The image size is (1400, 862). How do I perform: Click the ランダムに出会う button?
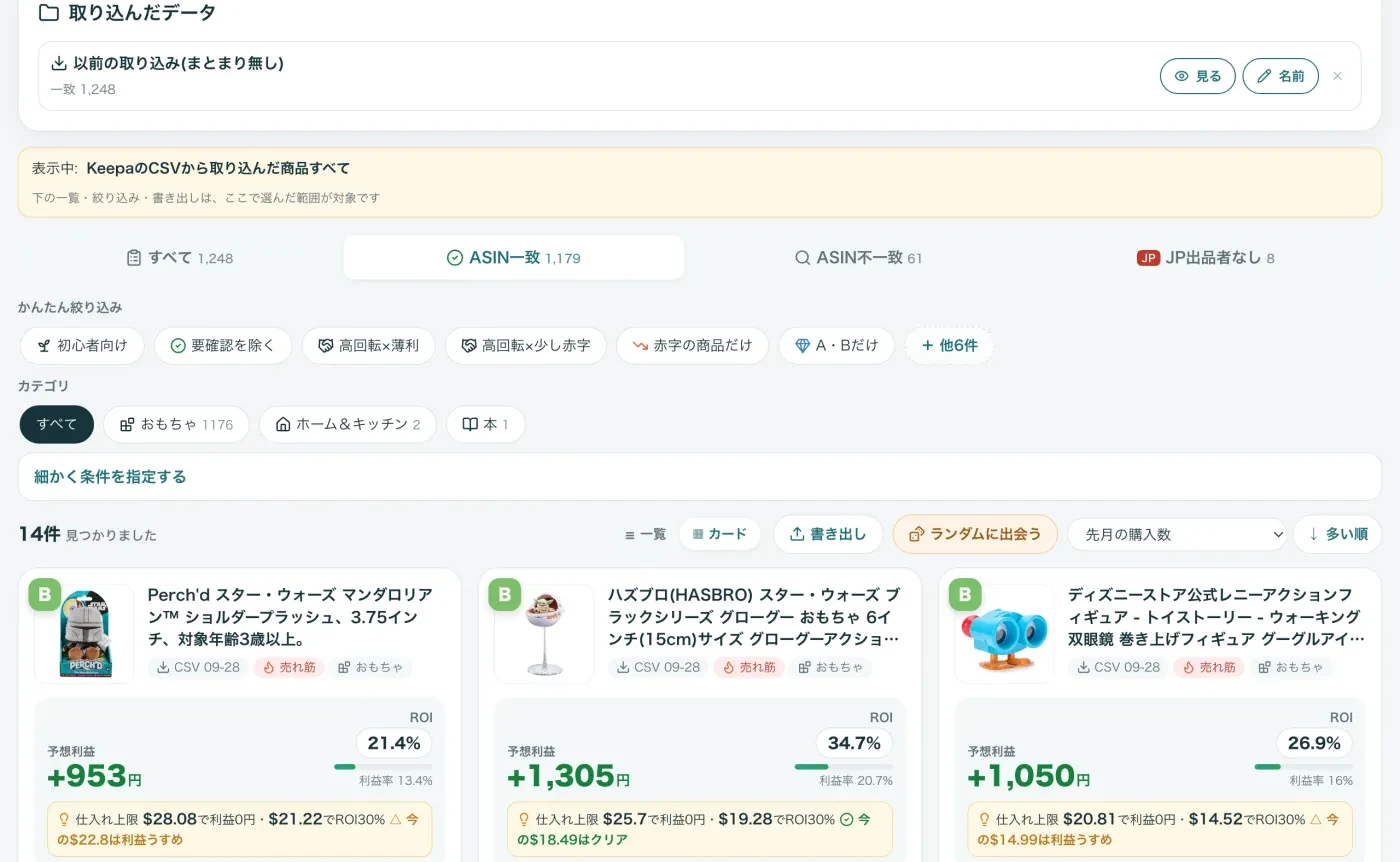975,534
